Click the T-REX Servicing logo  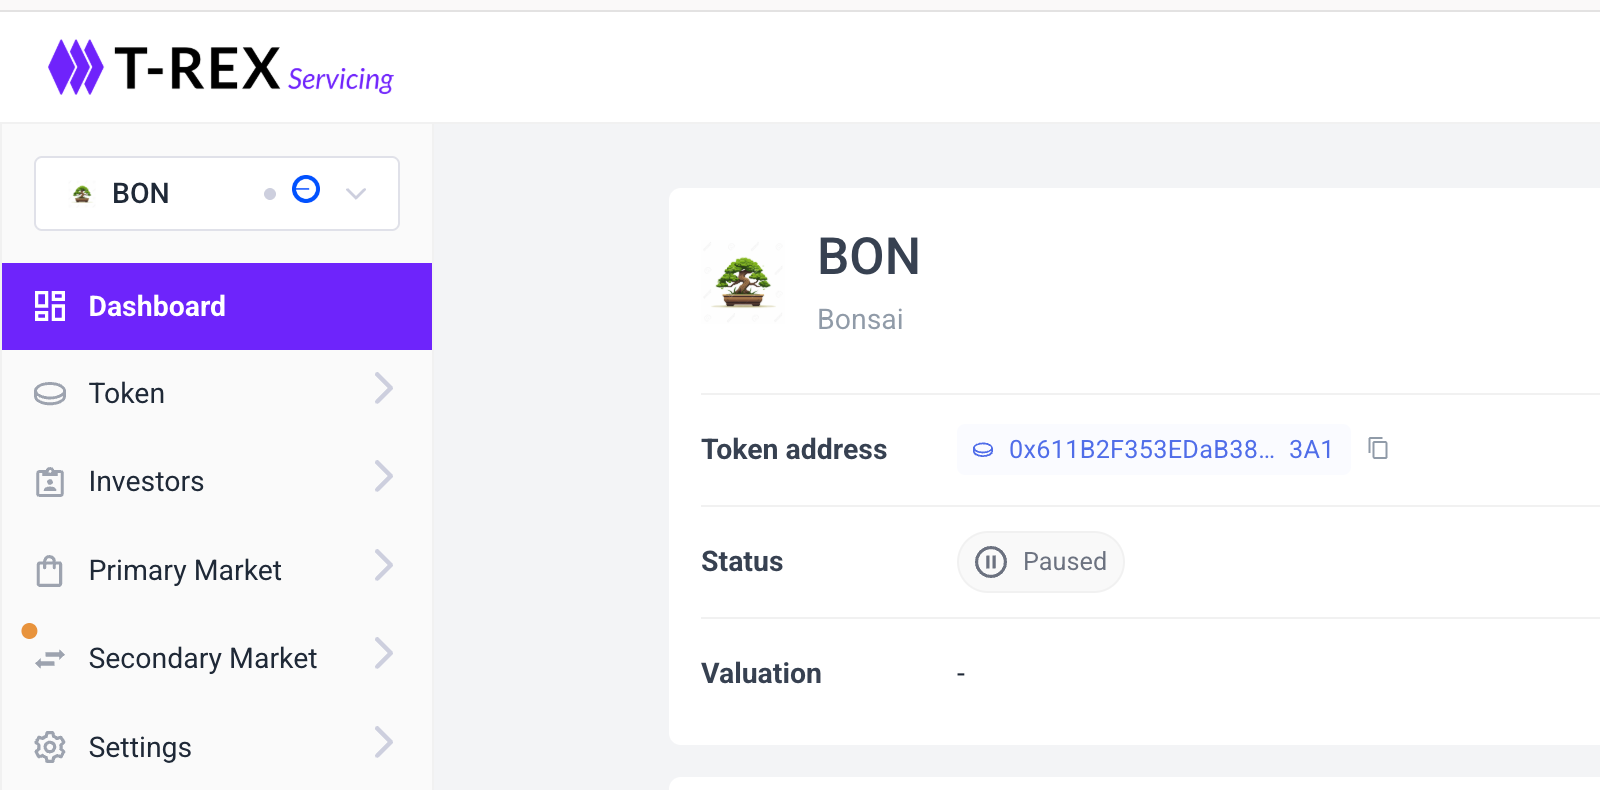(221, 68)
